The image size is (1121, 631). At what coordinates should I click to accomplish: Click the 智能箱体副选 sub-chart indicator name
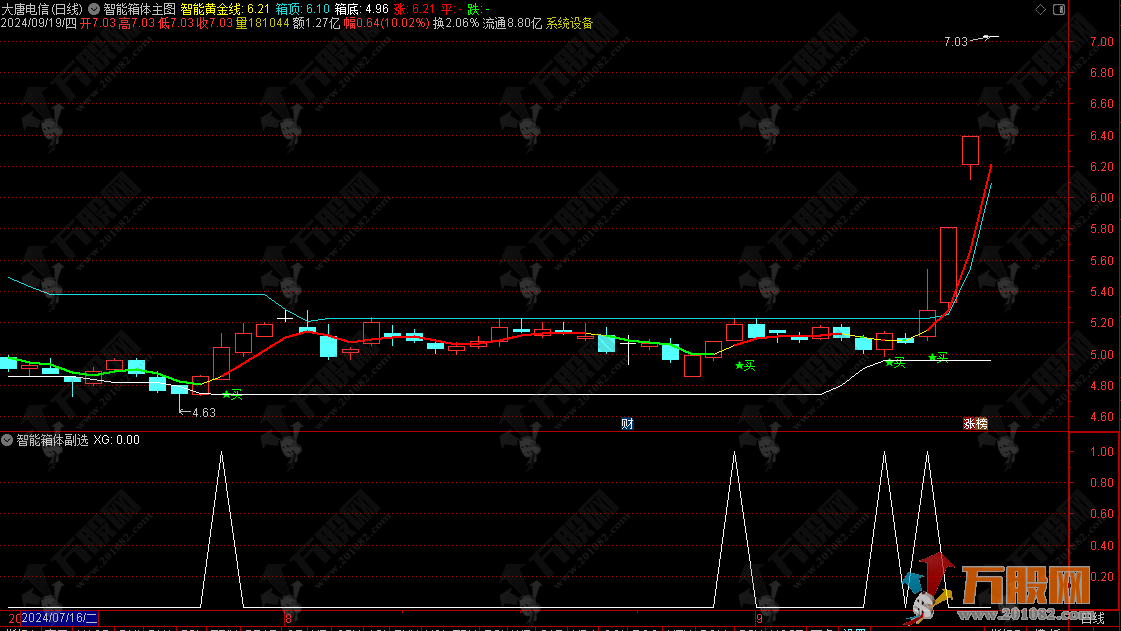point(52,440)
